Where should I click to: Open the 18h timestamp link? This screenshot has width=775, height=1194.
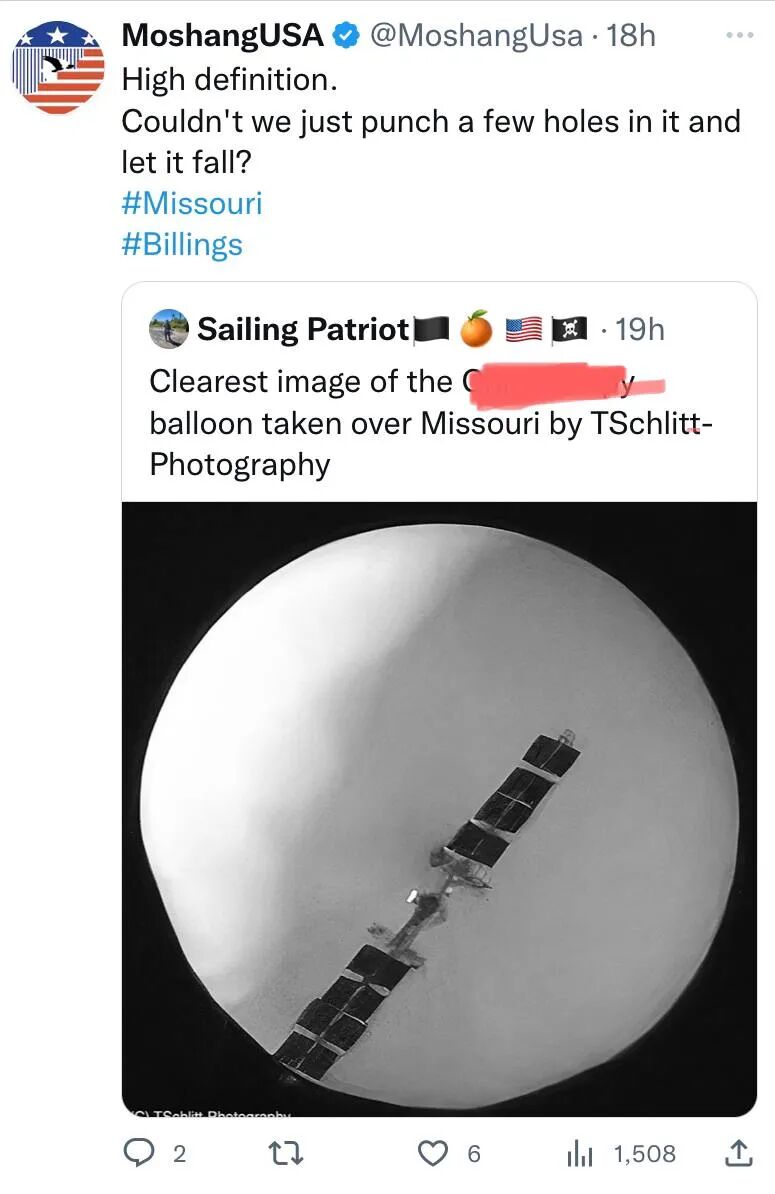coord(631,36)
